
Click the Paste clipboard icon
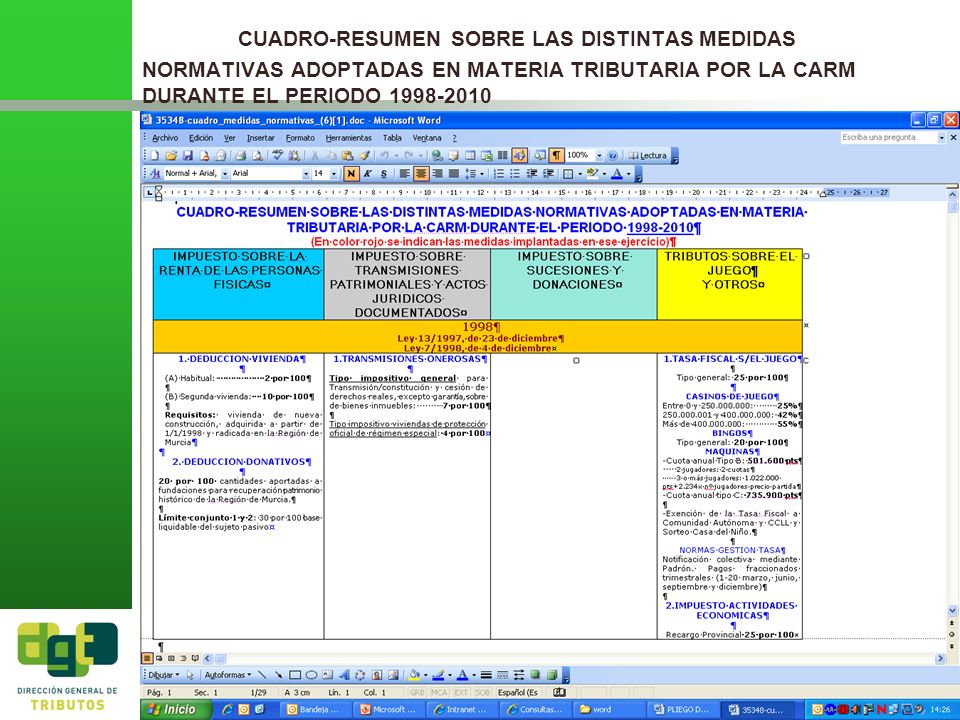(x=348, y=156)
